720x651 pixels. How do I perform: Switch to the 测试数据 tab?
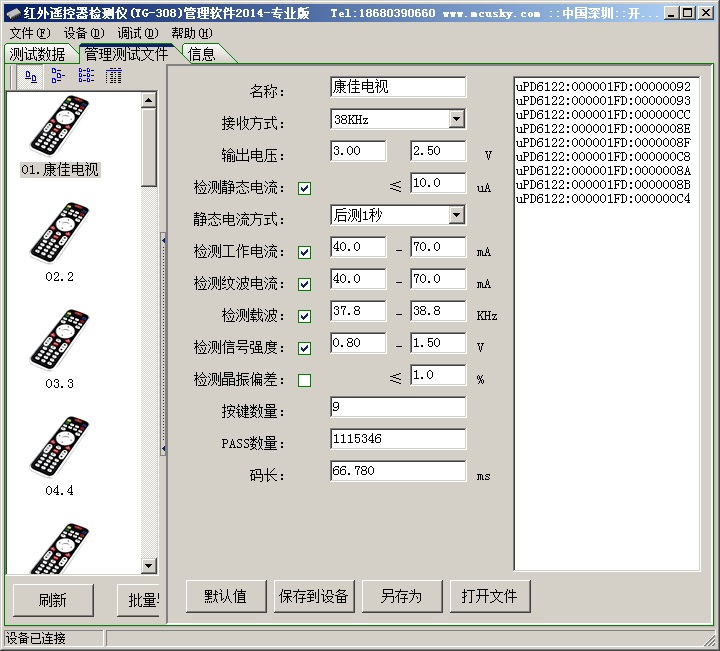(x=37, y=54)
